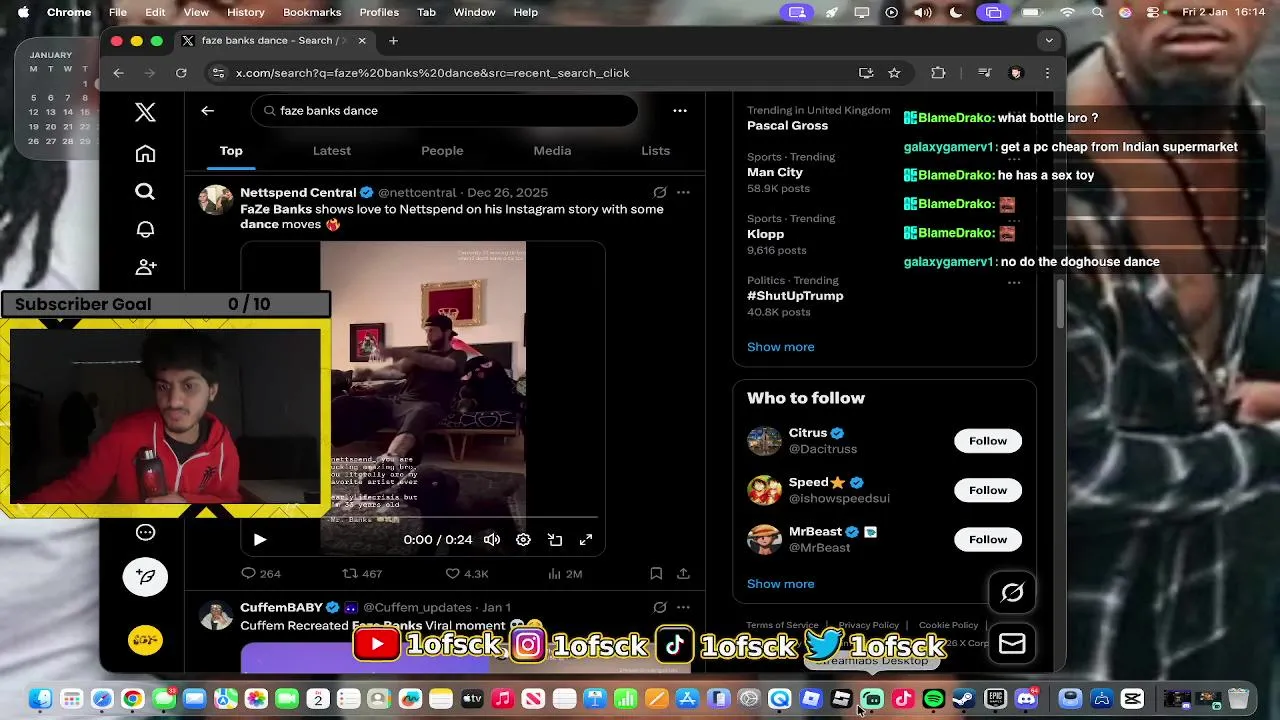Open Explore search in X sidebar
Image resolution: width=1280 pixels, height=720 pixels.
tap(145, 191)
